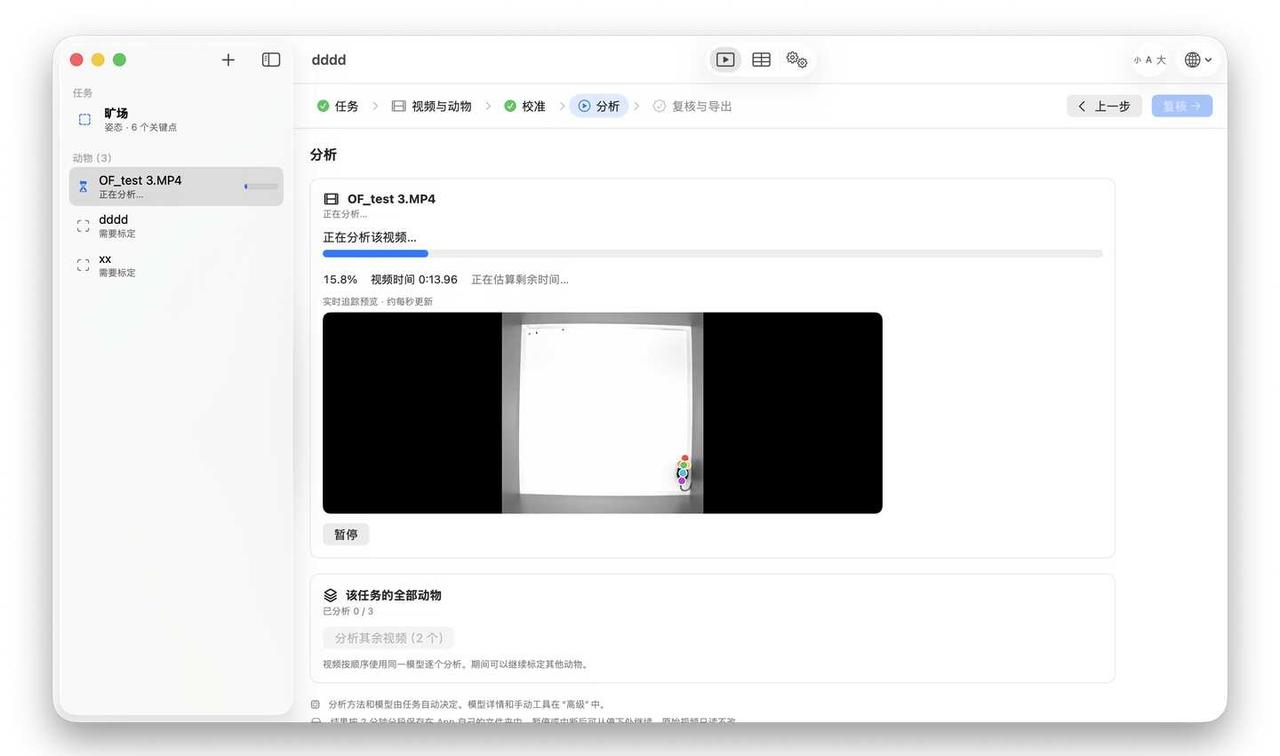Click the film icon in the 视频与动物 step

coord(399,106)
